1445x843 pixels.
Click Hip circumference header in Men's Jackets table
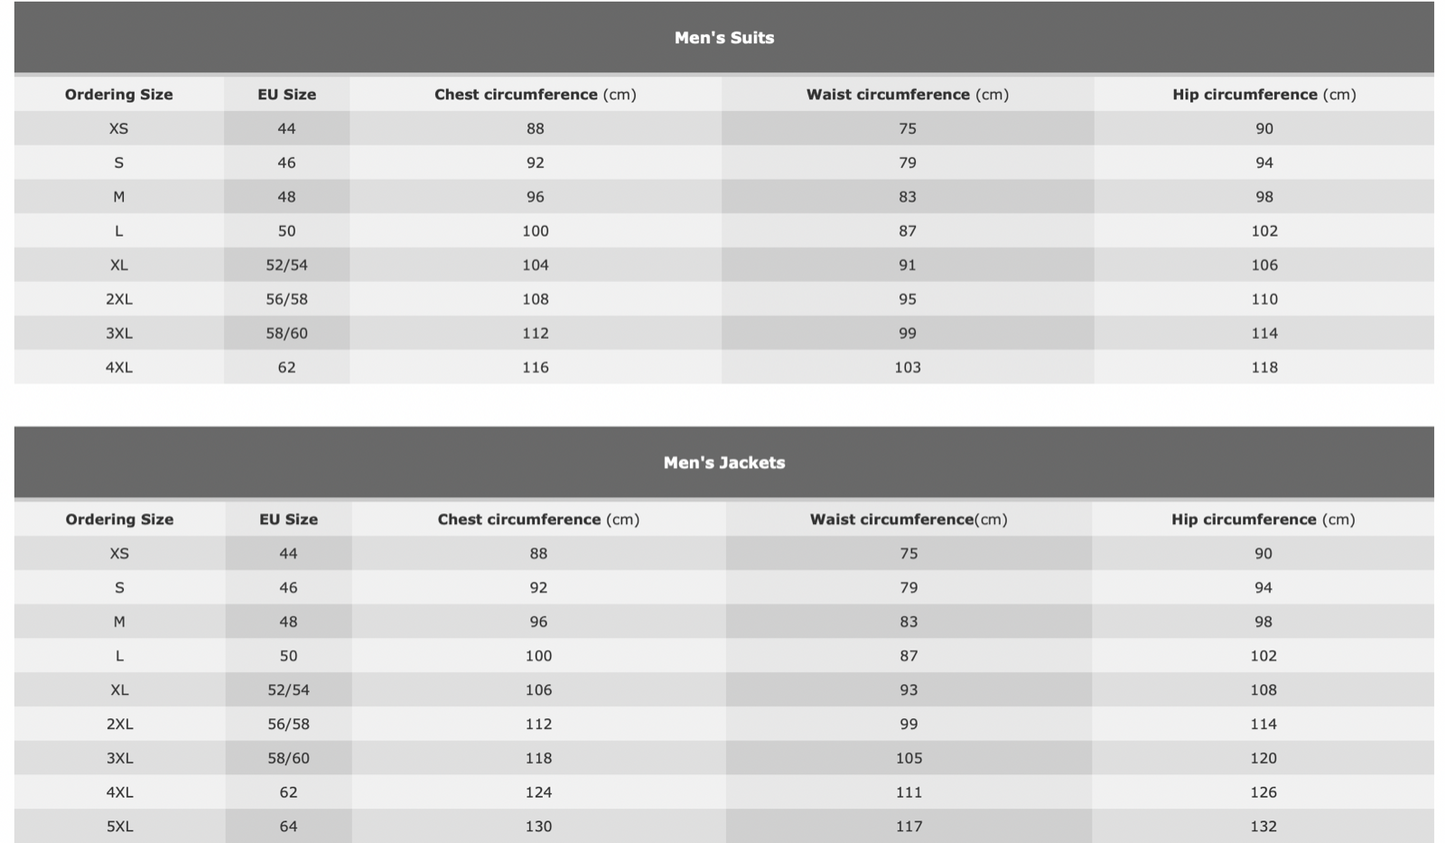click(1263, 520)
